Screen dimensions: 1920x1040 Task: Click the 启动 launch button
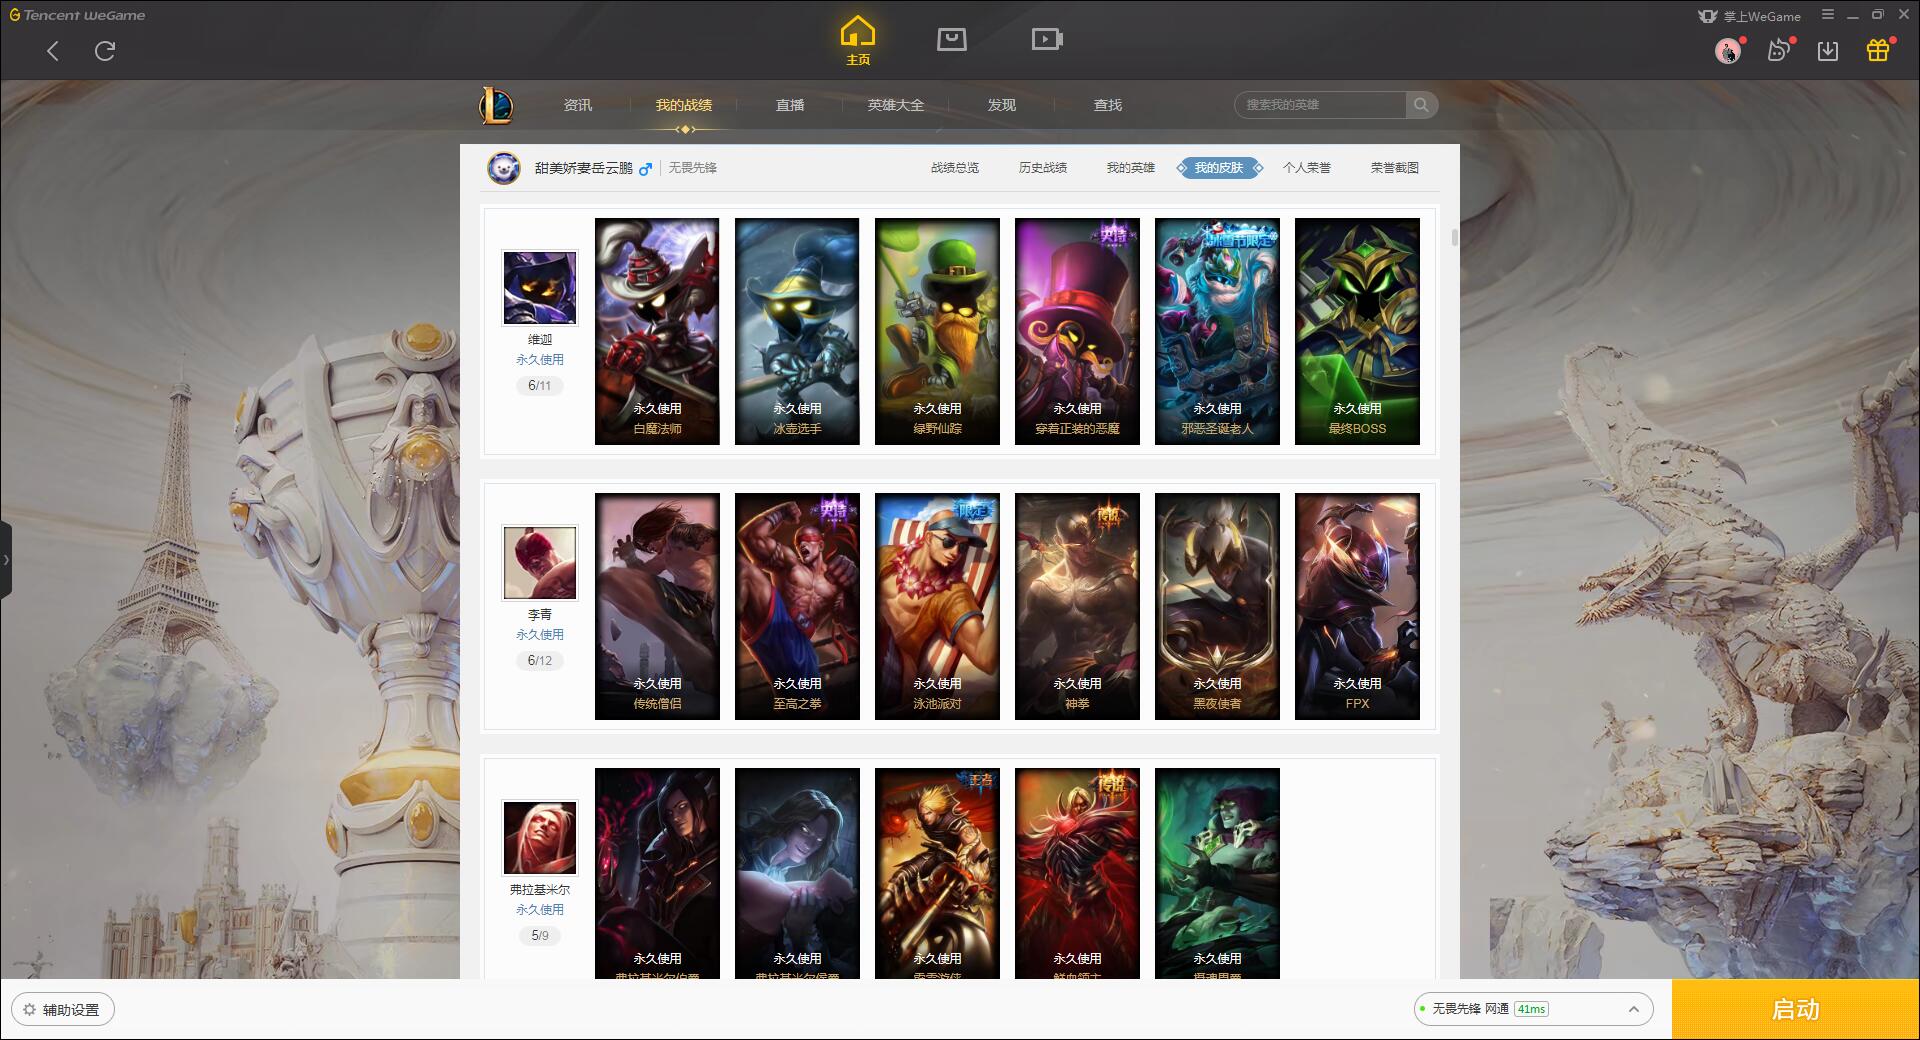[x=1795, y=1009]
